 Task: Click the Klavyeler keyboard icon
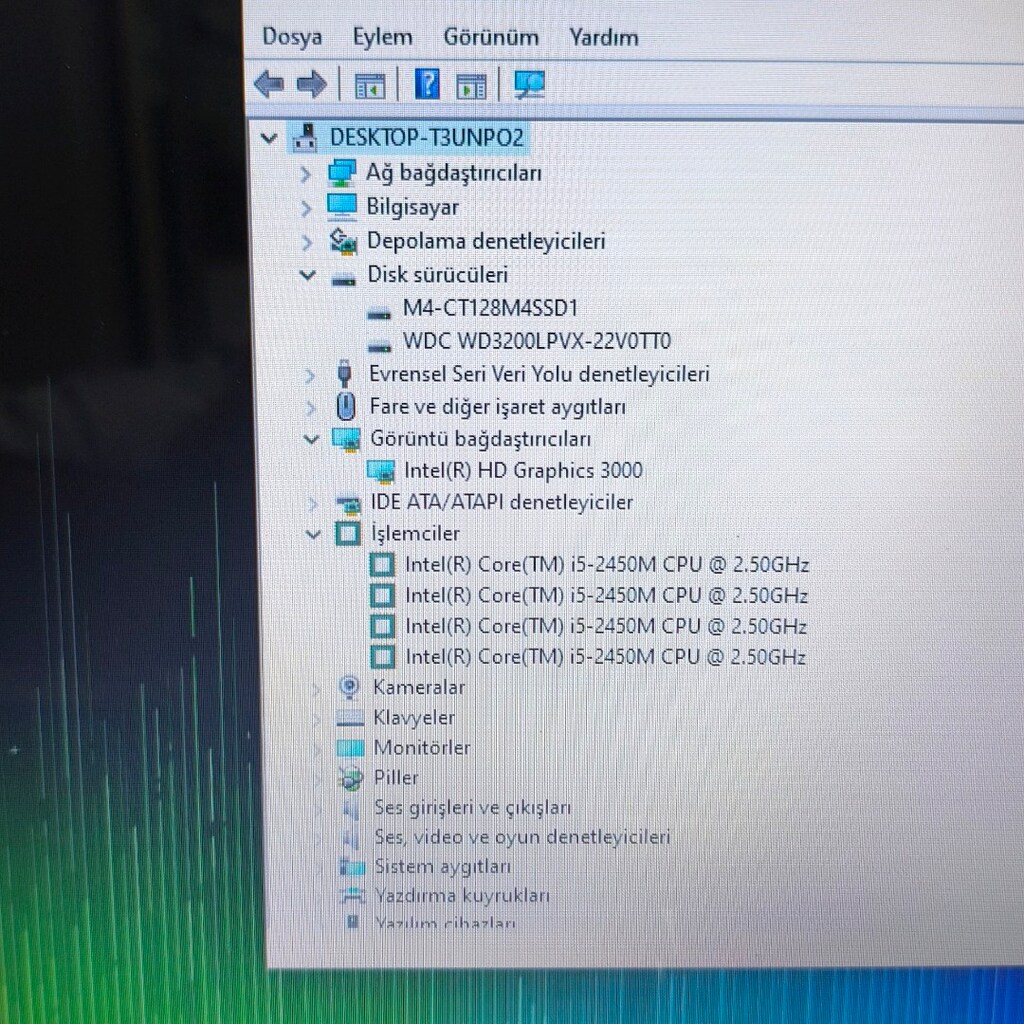coord(350,718)
